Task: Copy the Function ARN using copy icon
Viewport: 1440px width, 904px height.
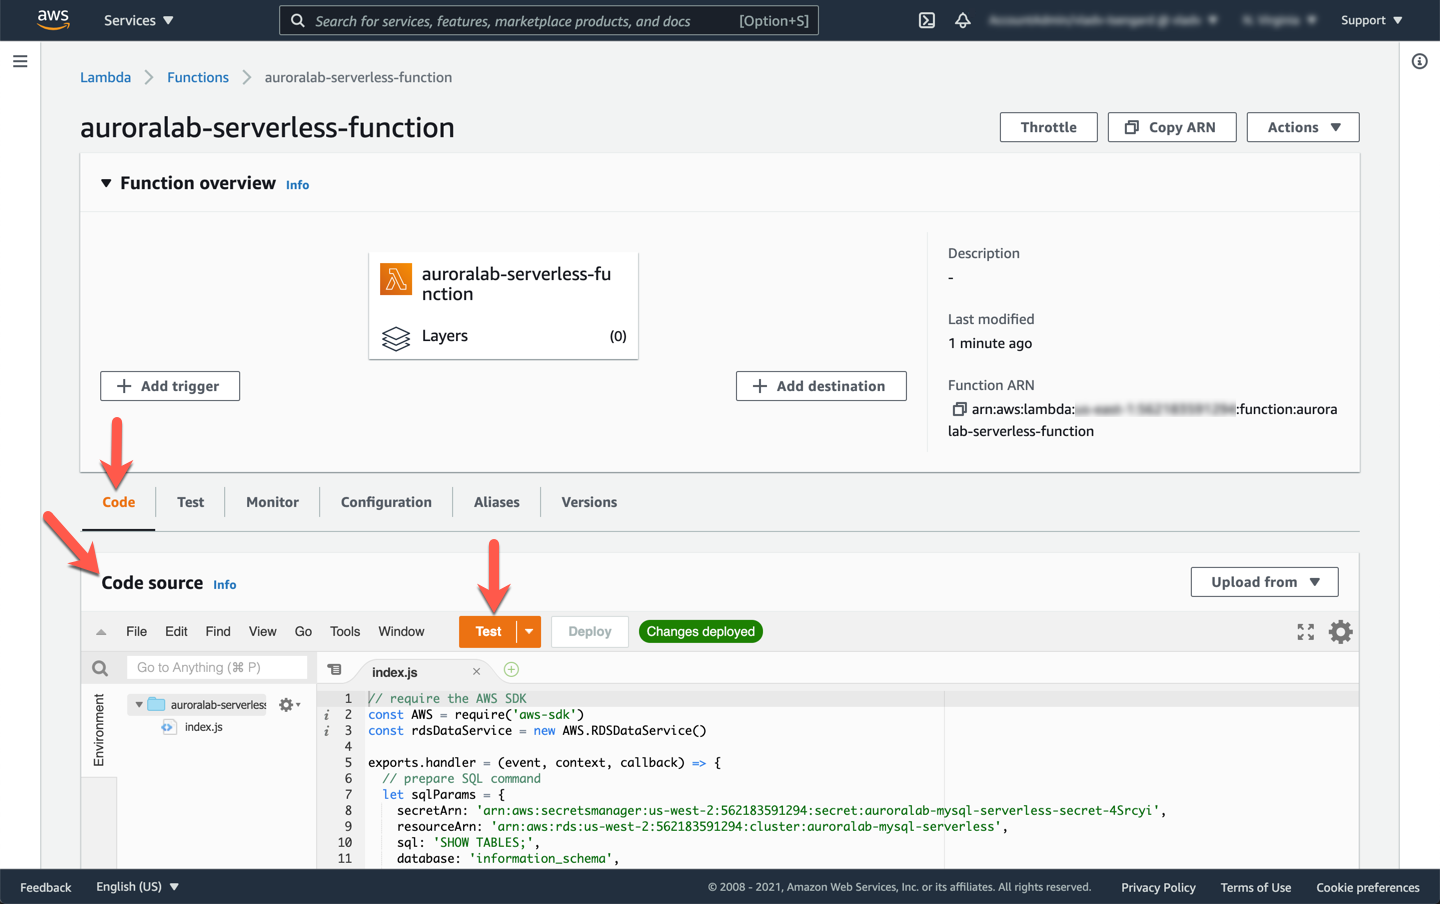Action: point(959,409)
